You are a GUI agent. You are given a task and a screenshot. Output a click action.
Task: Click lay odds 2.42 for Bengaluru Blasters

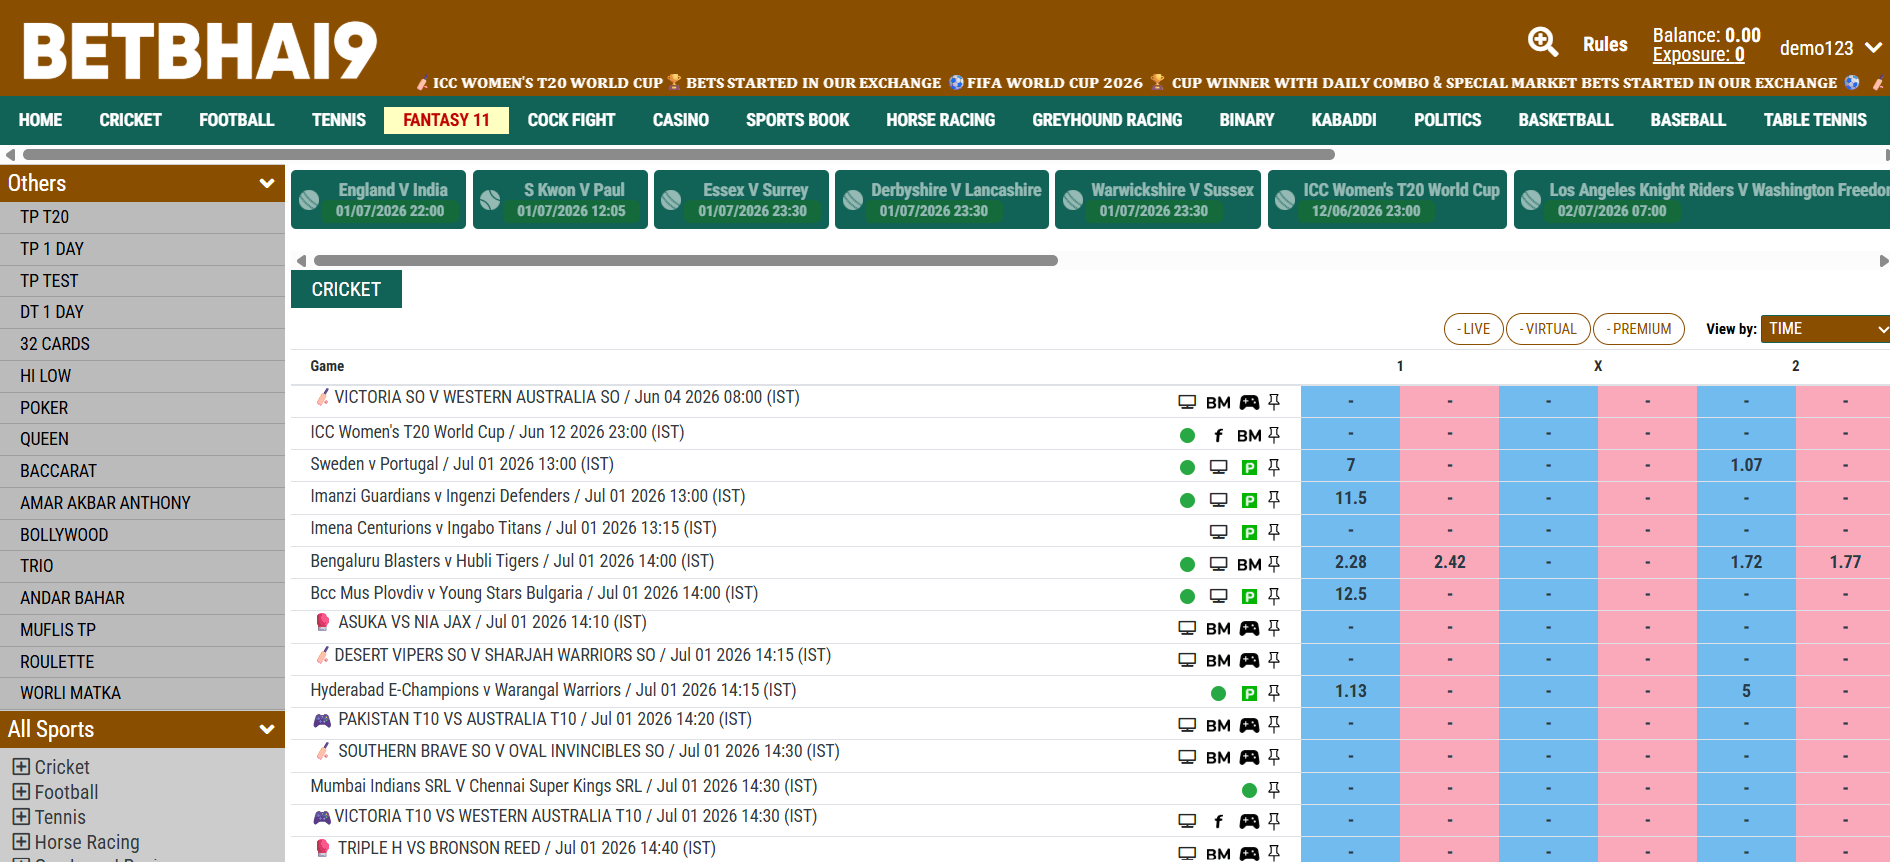pyautogui.click(x=1449, y=562)
